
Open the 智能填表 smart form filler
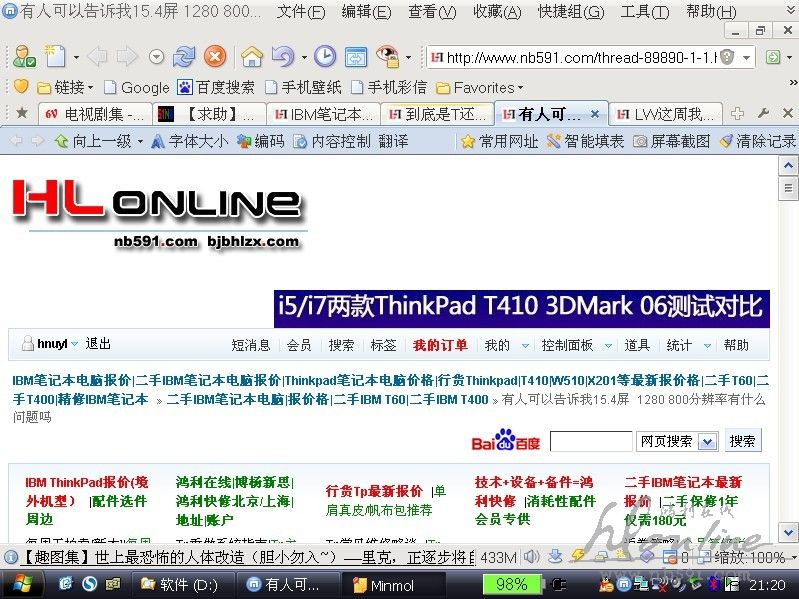[584, 141]
